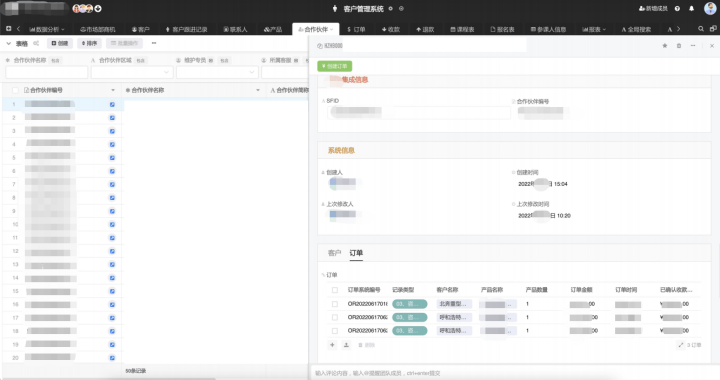720x380 pixels.
Task: Open the list toolbar ellipsis menu
Action: pos(154,43)
